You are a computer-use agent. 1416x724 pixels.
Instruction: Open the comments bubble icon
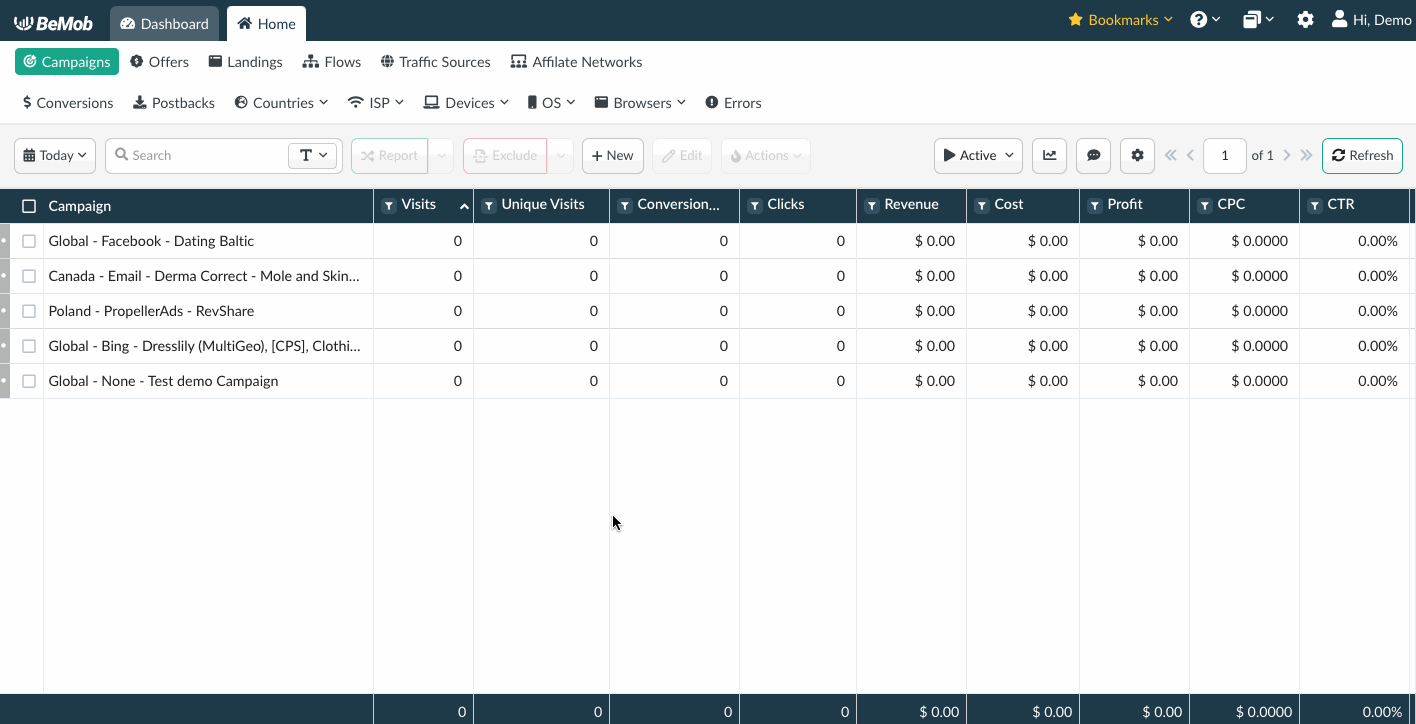[x=1094, y=155]
